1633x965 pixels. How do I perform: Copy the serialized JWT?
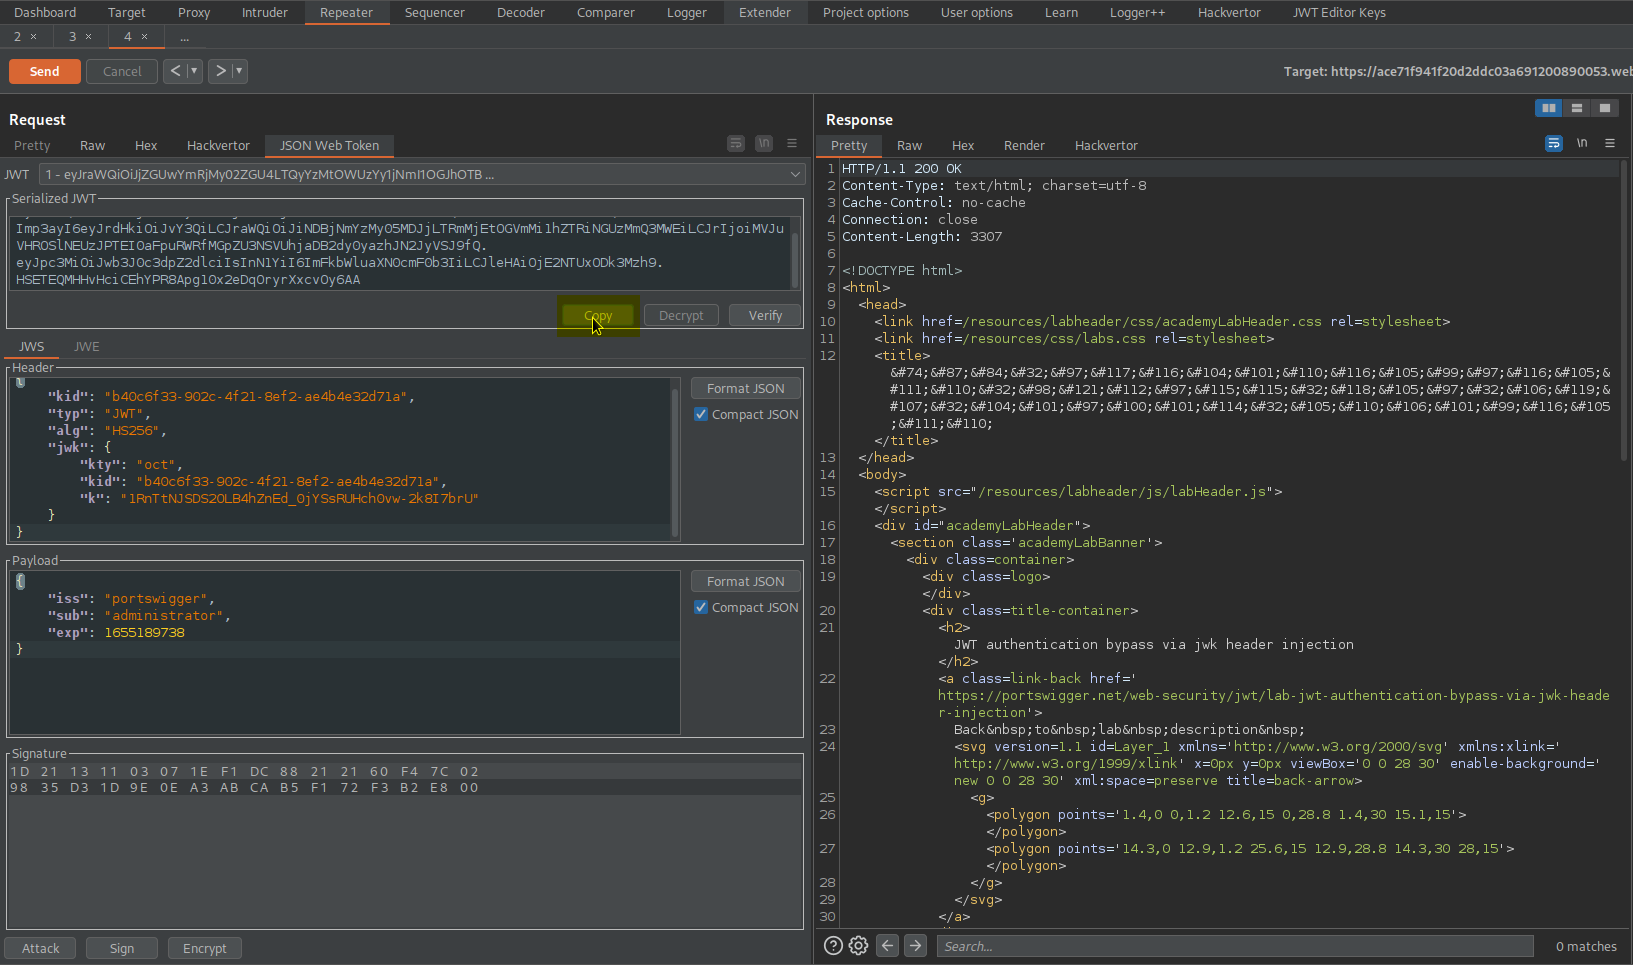tap(598, 315)
